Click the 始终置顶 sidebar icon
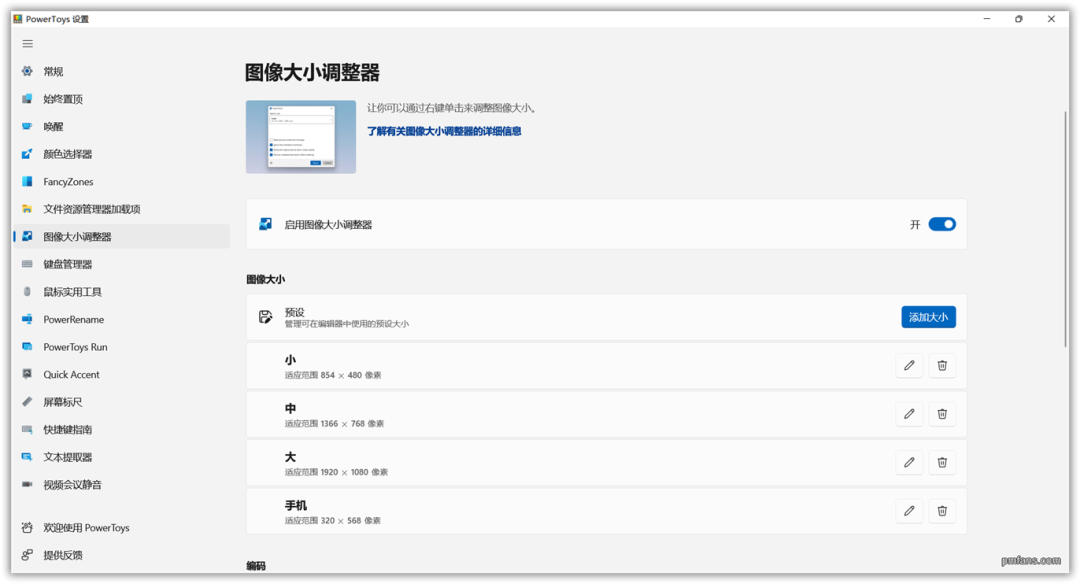The height and width of the screenshot is (584, 1080). 27,98
